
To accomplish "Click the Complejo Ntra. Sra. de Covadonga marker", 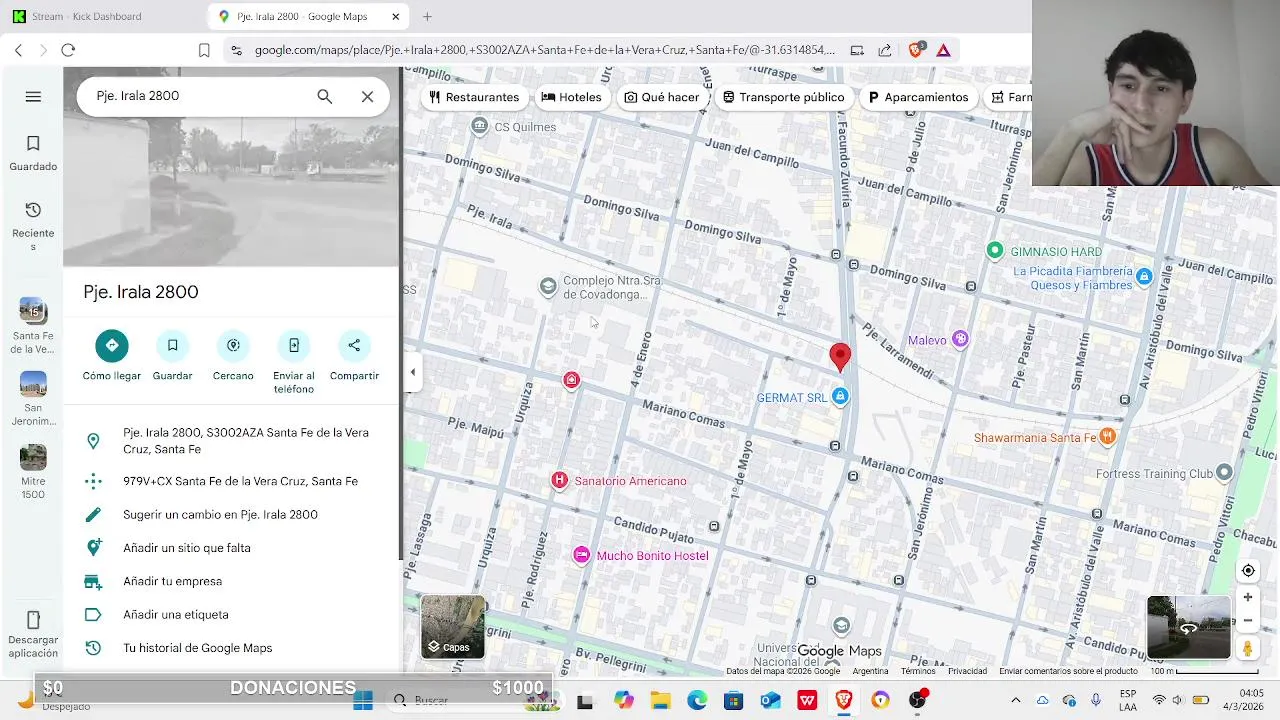I will (547, 287).
